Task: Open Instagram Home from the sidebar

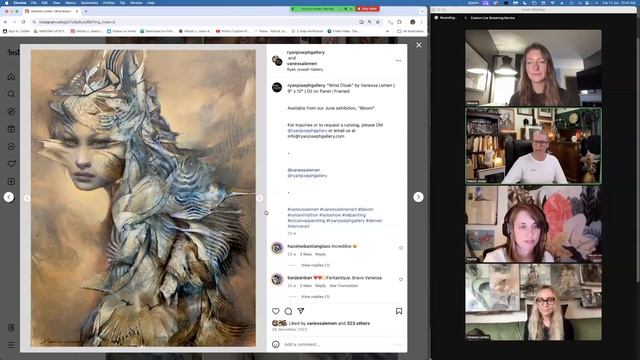Action: pos(11,76)
